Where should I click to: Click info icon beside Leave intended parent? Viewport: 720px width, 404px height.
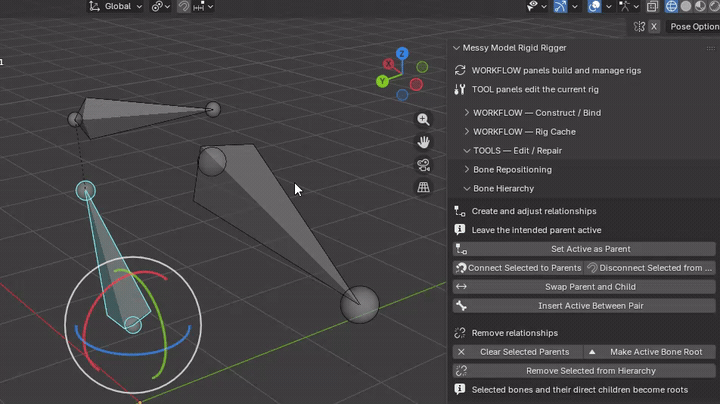pyautogui.click(x=460, y=230)
